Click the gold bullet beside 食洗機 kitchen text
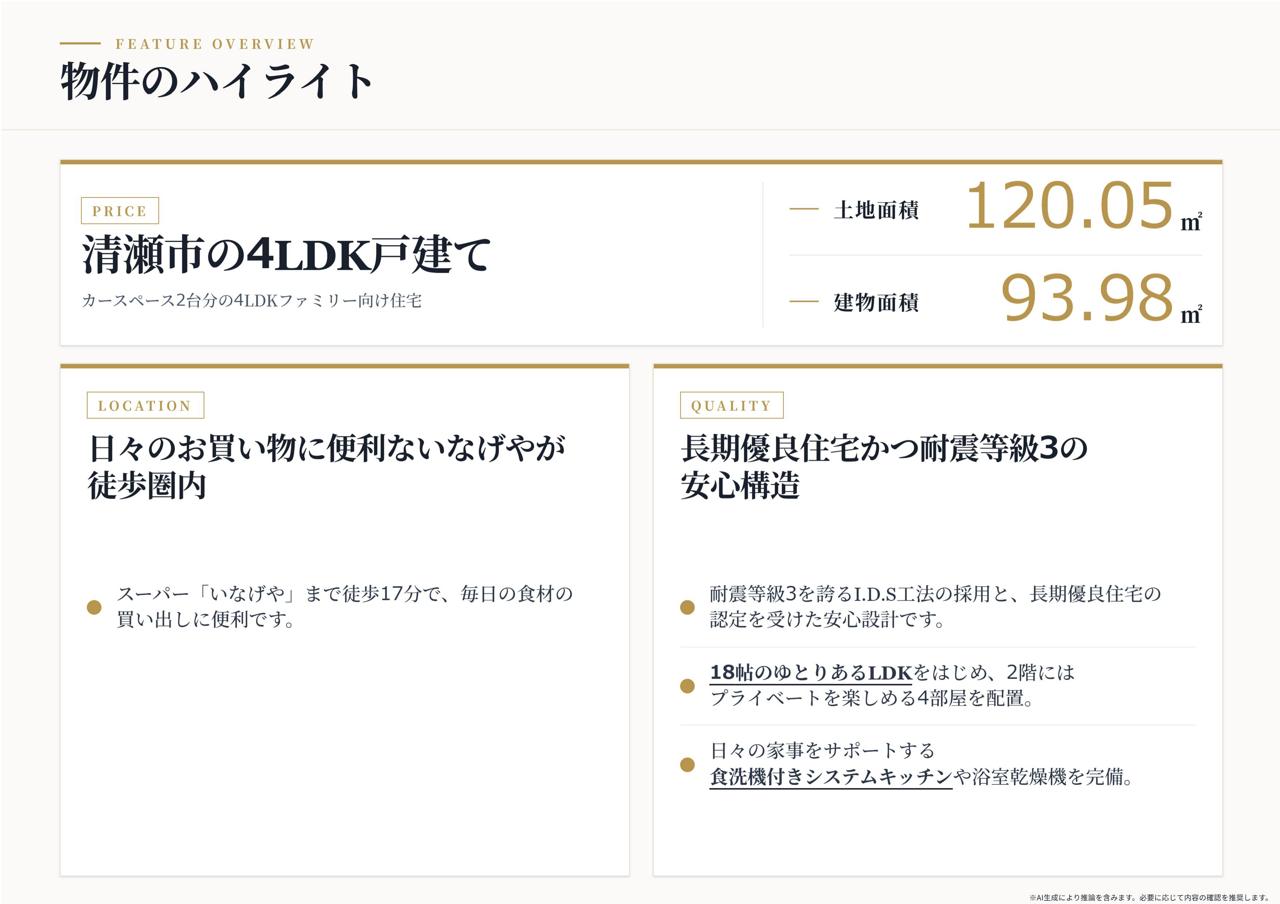 tap(687, 765)
